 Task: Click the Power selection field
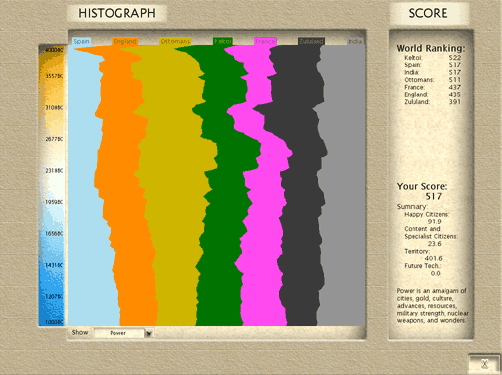pyautogui.click(x=119, y=333)
